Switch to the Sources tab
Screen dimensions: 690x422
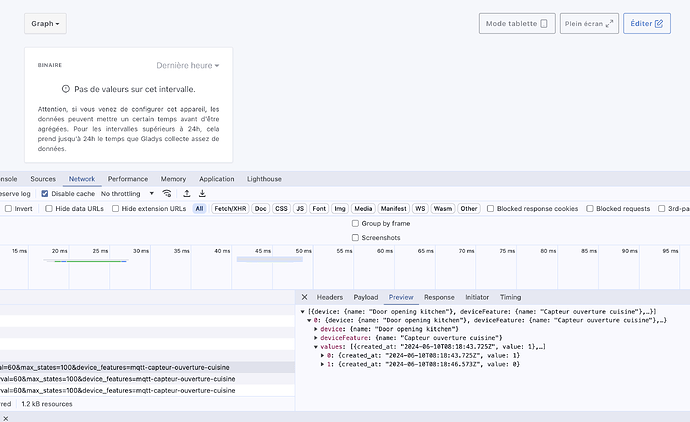click(x=43, y=179)
